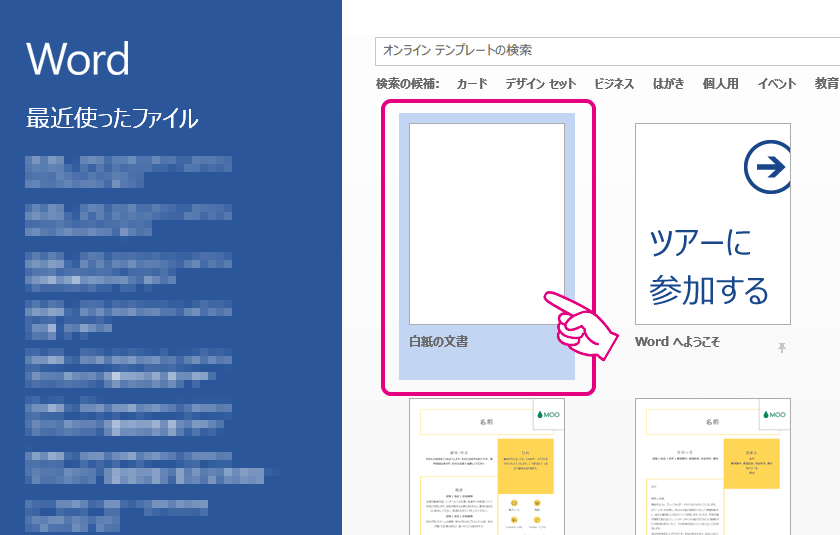Select the 教育 search suggestion

pos(827,84)
